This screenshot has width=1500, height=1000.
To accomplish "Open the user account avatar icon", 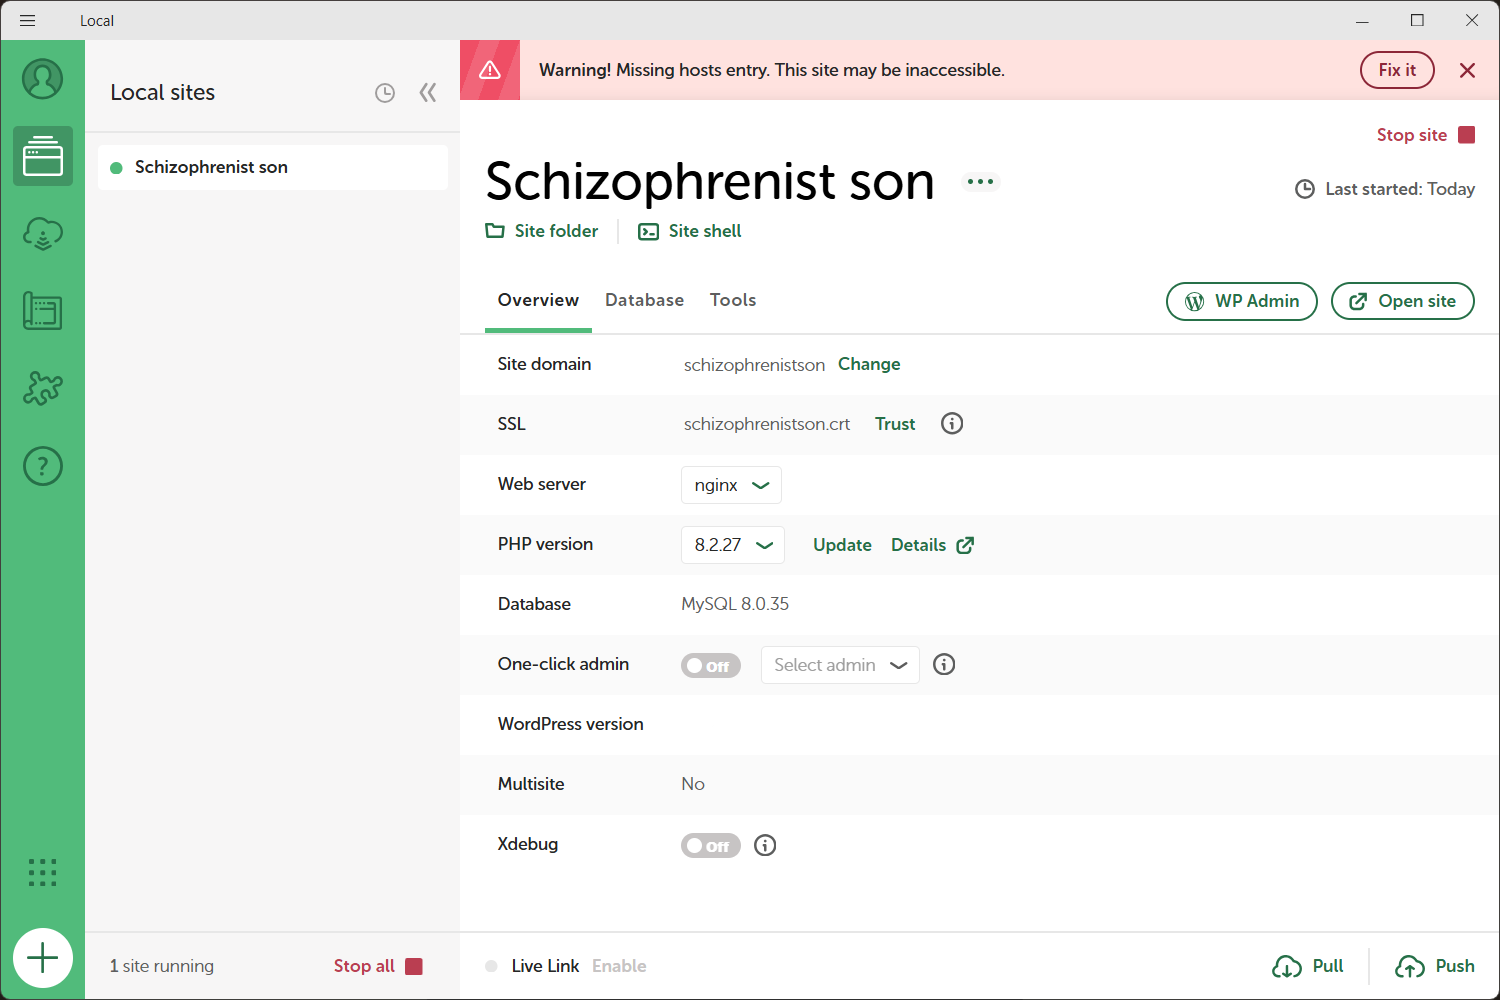I will pyautogui.click(x=43, y=79).
